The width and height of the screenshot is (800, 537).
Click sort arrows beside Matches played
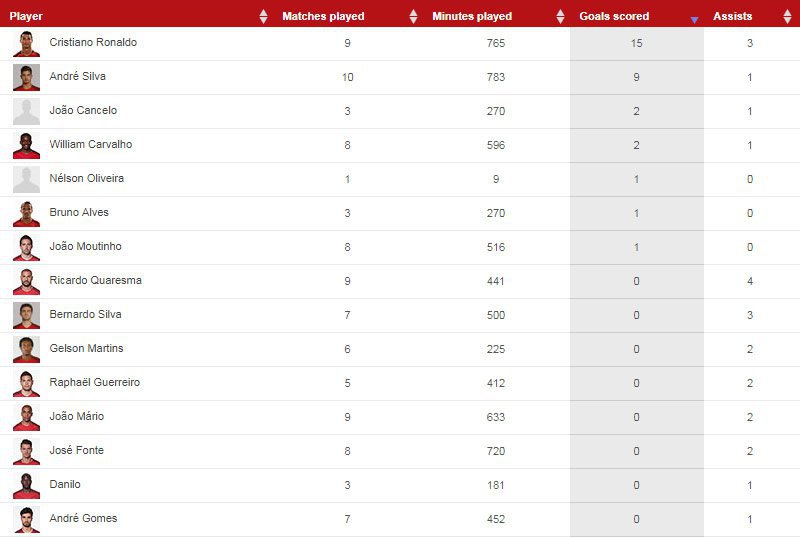click(x=414, y=16)
